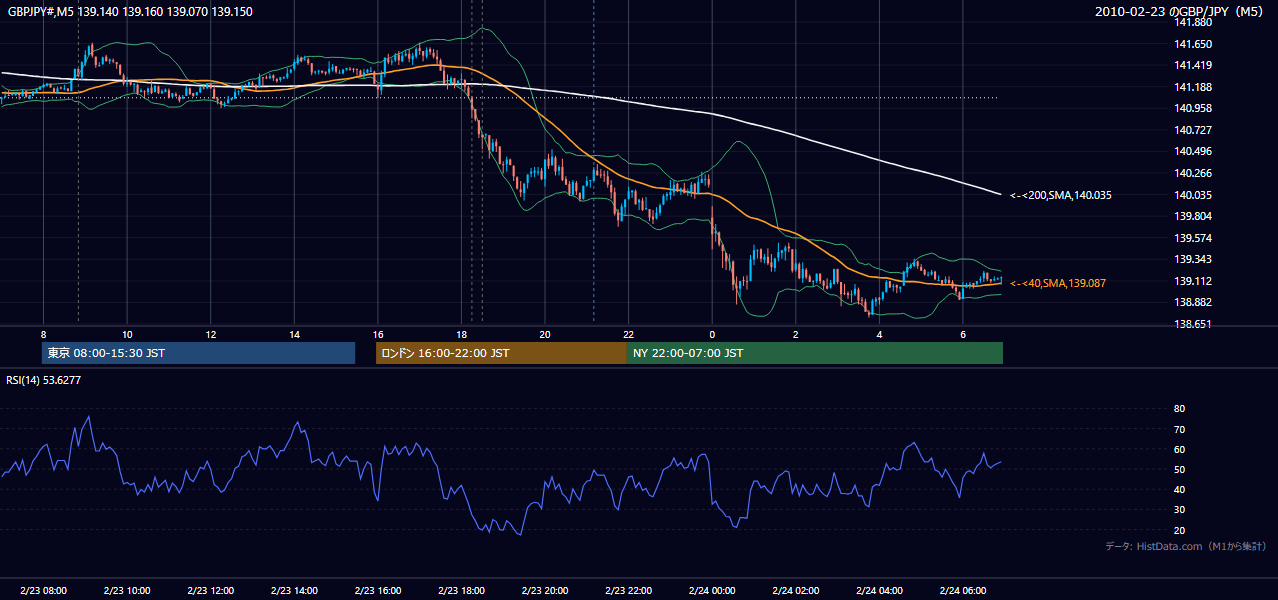The image size is (1278, 600).
Task: Click the RSI 80 level label
Action: 1179,409
